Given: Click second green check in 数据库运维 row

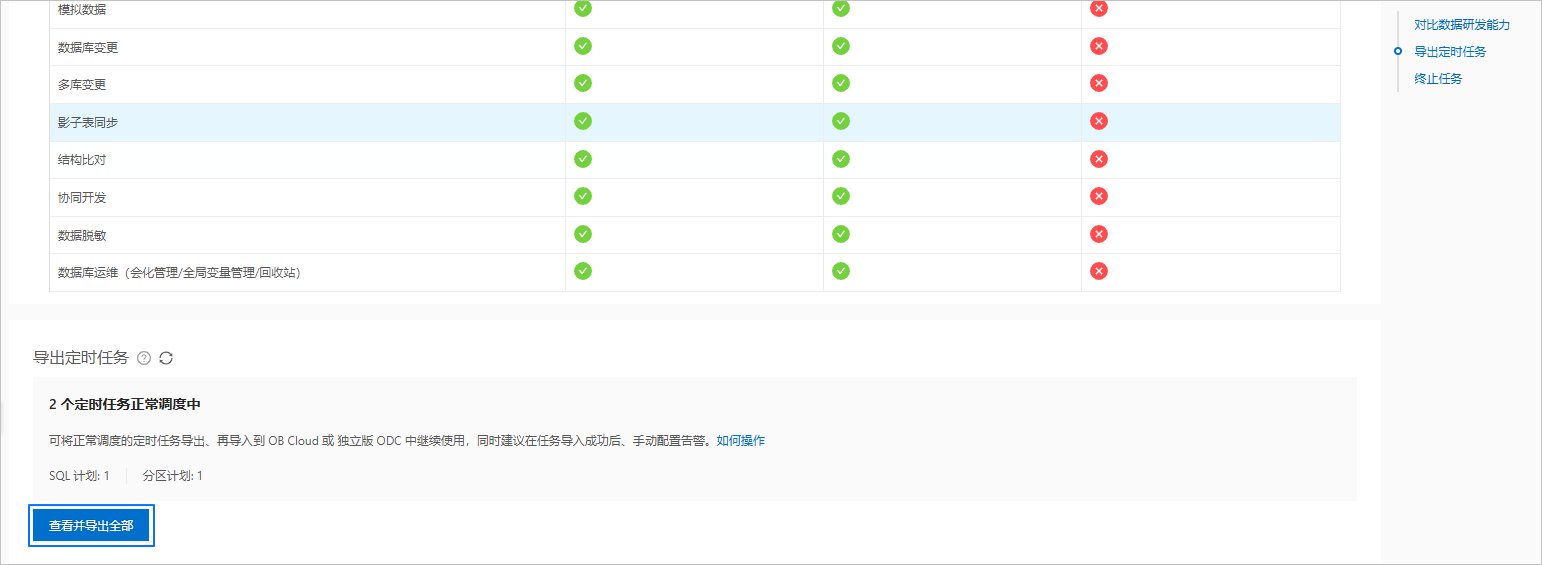Looking at the screenshot, I should [841, 271].
